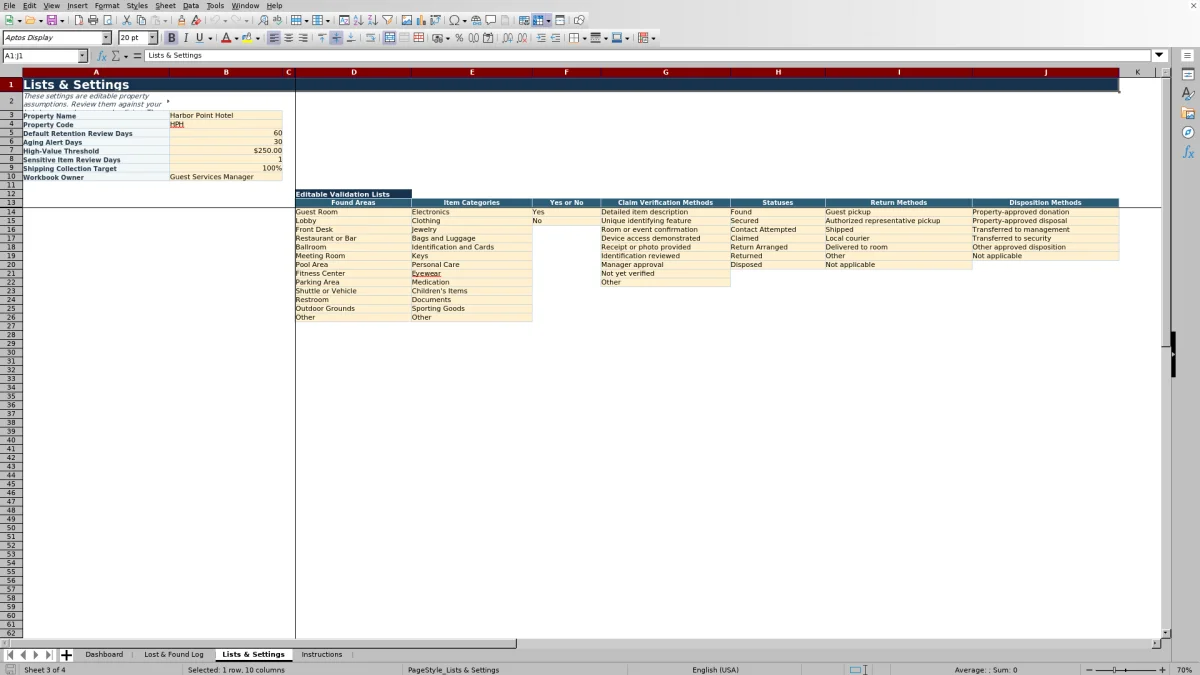Open the sidebar Styles panel icon
The image size is (1200, 675).
tap(1188, 94)
